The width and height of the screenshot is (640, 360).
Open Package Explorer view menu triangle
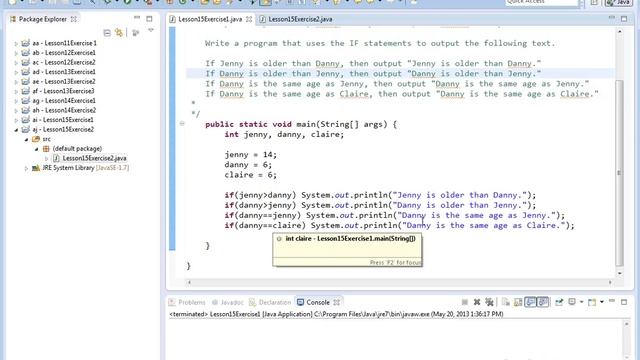click(151, 31)
